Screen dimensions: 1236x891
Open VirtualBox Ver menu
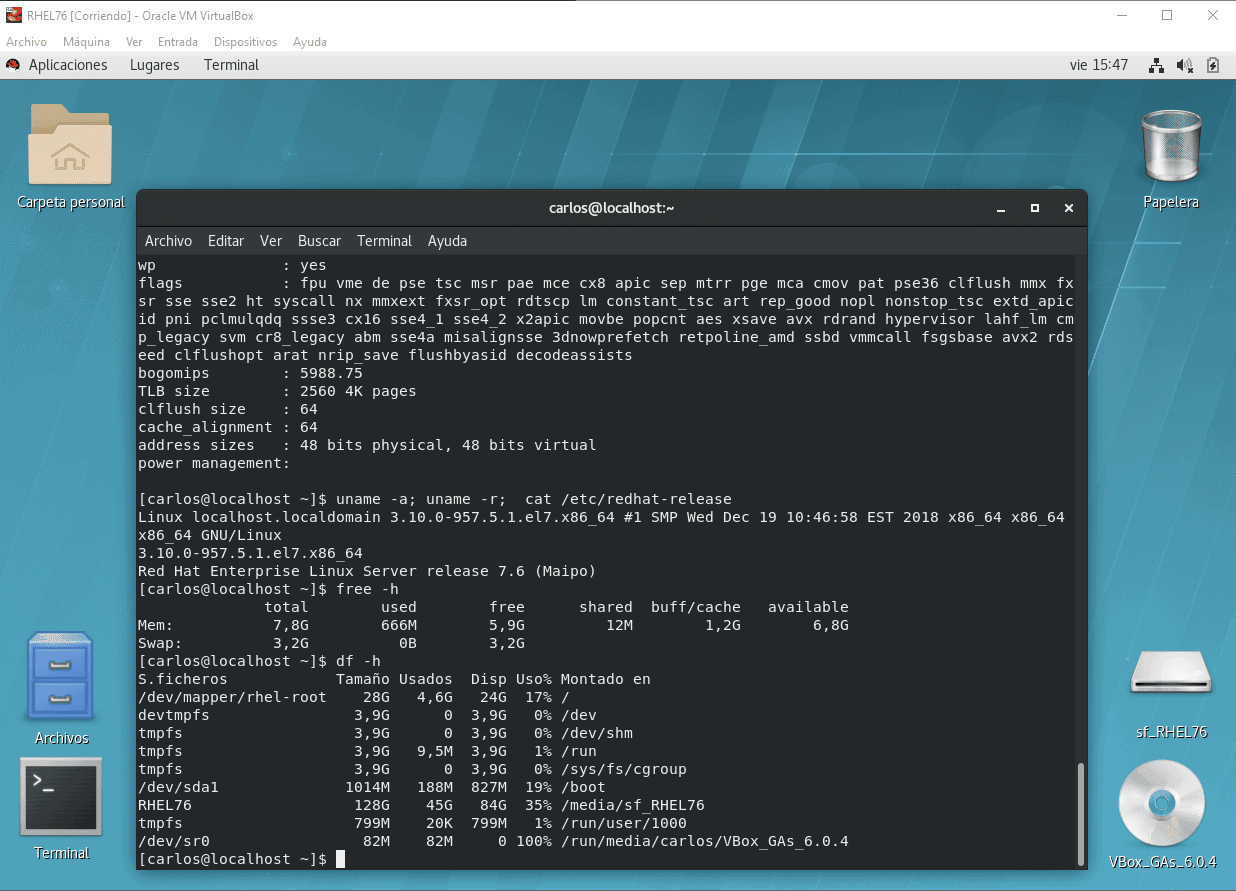(x=134, y=42)
